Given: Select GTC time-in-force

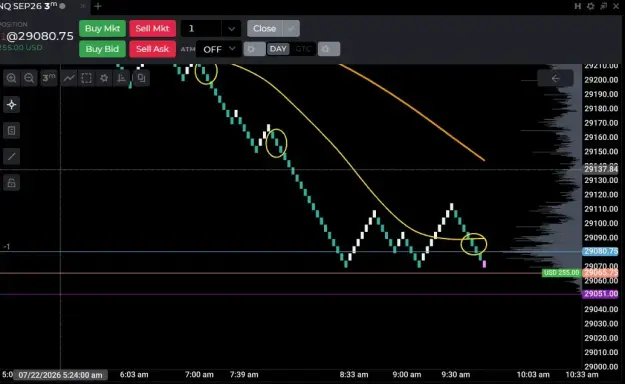Looking at the screenshot, I should [303, 49].
